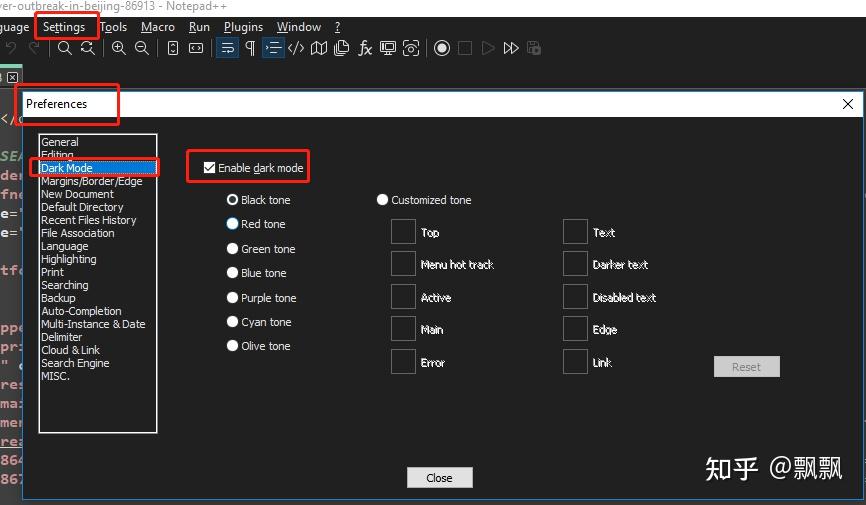Pick the Text color swatch
The height and width of the screenshot is (505, 866).
pos(575,232)
